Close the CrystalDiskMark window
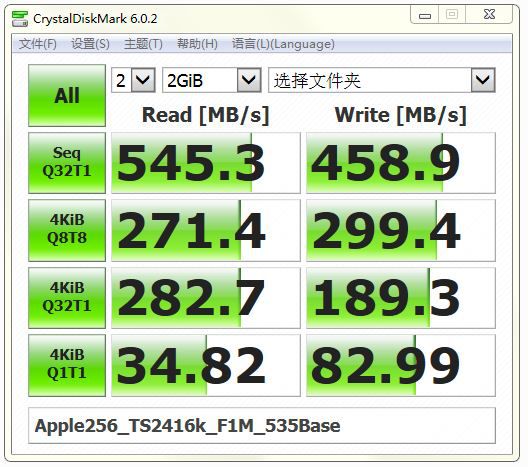 (489, 15)
